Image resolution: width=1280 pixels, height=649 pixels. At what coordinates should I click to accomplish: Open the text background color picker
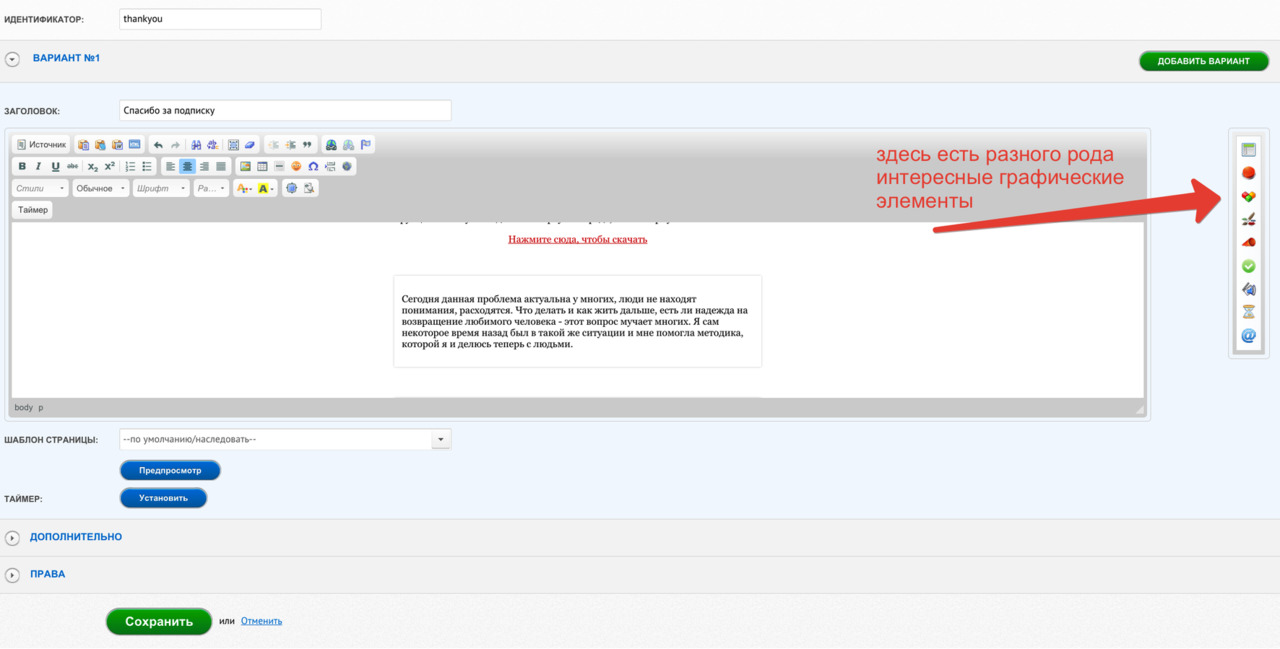[265, 188]
